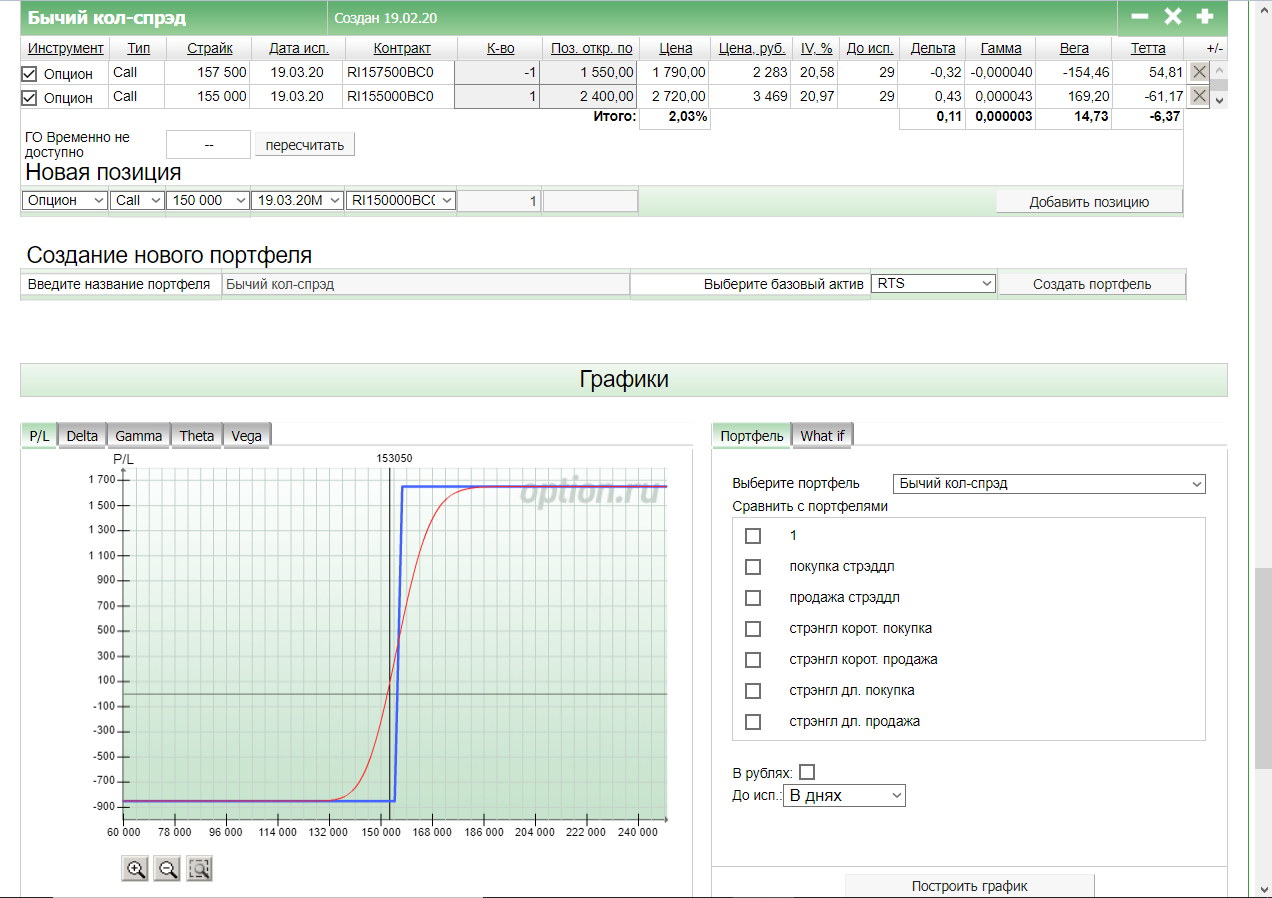Image resolution: width=1272 pixels, height=898 pixels.
Task: Click the X icon in portfolio header
Action: coord(1172,17)
